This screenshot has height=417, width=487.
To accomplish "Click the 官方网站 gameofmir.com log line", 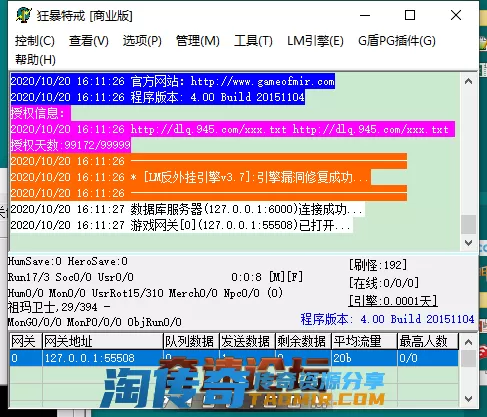I will (x=173, y=81).
